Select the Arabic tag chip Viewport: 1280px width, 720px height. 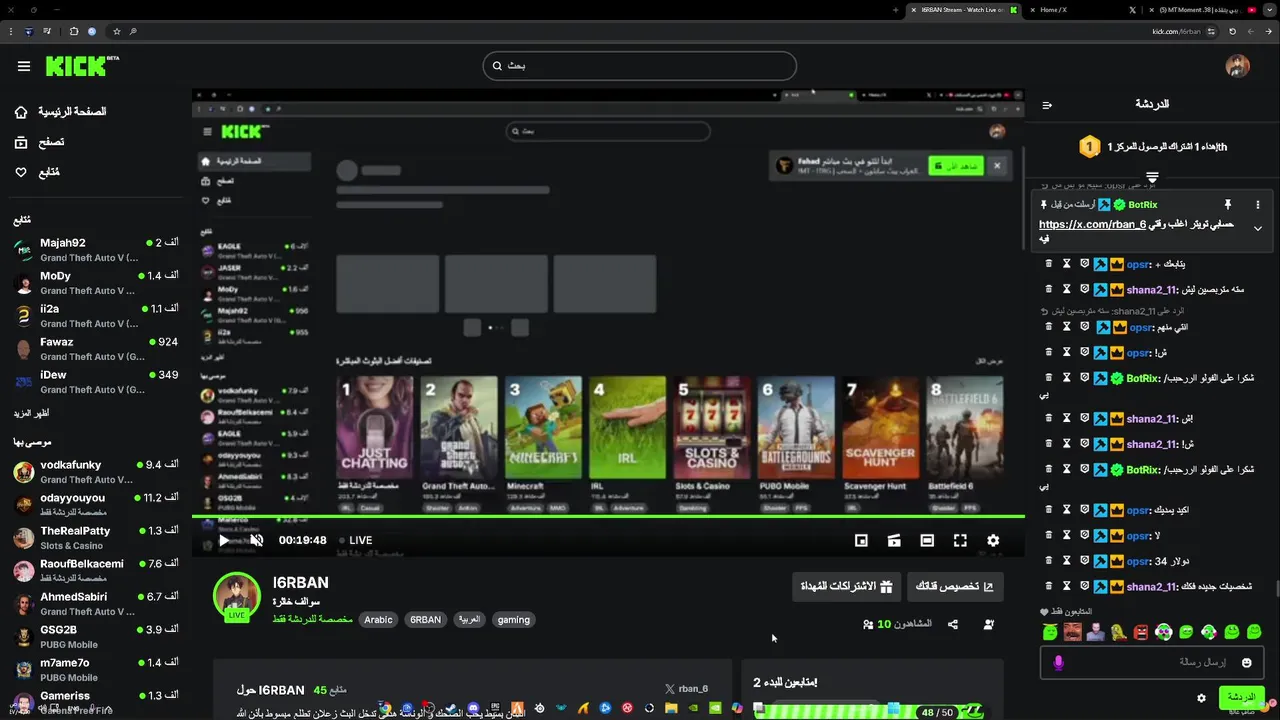[x=378, y=620]
